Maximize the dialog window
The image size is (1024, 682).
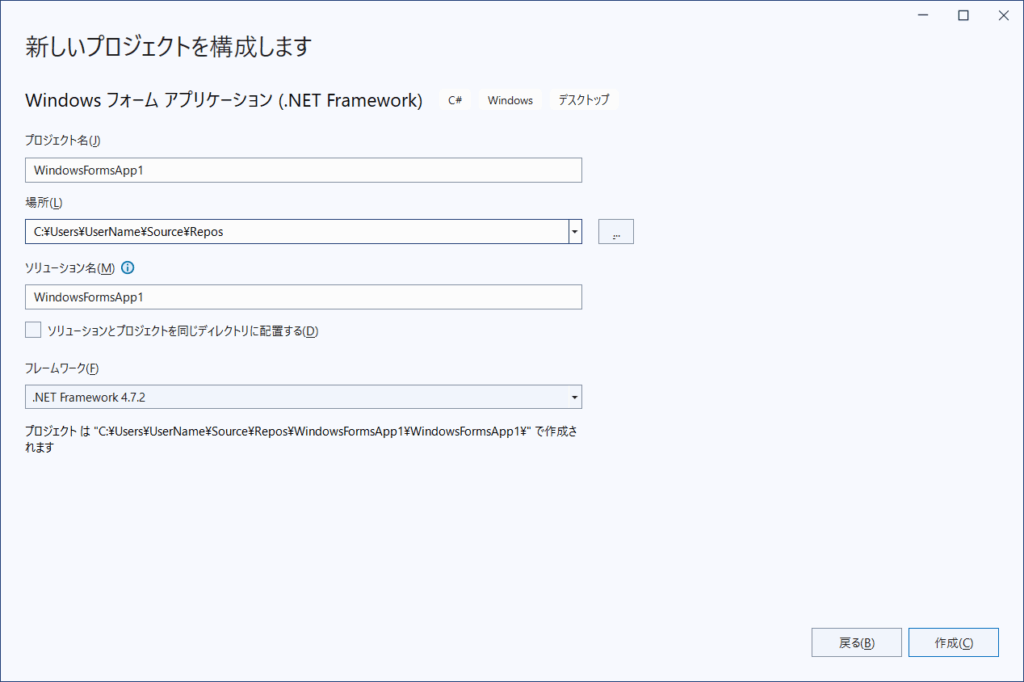click(x=963, y=15)
